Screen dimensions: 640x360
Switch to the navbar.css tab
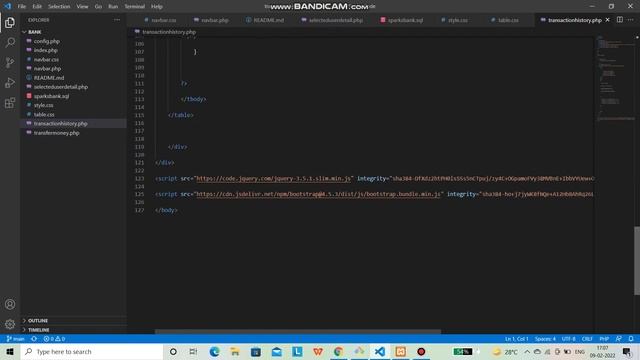[160, 20]
